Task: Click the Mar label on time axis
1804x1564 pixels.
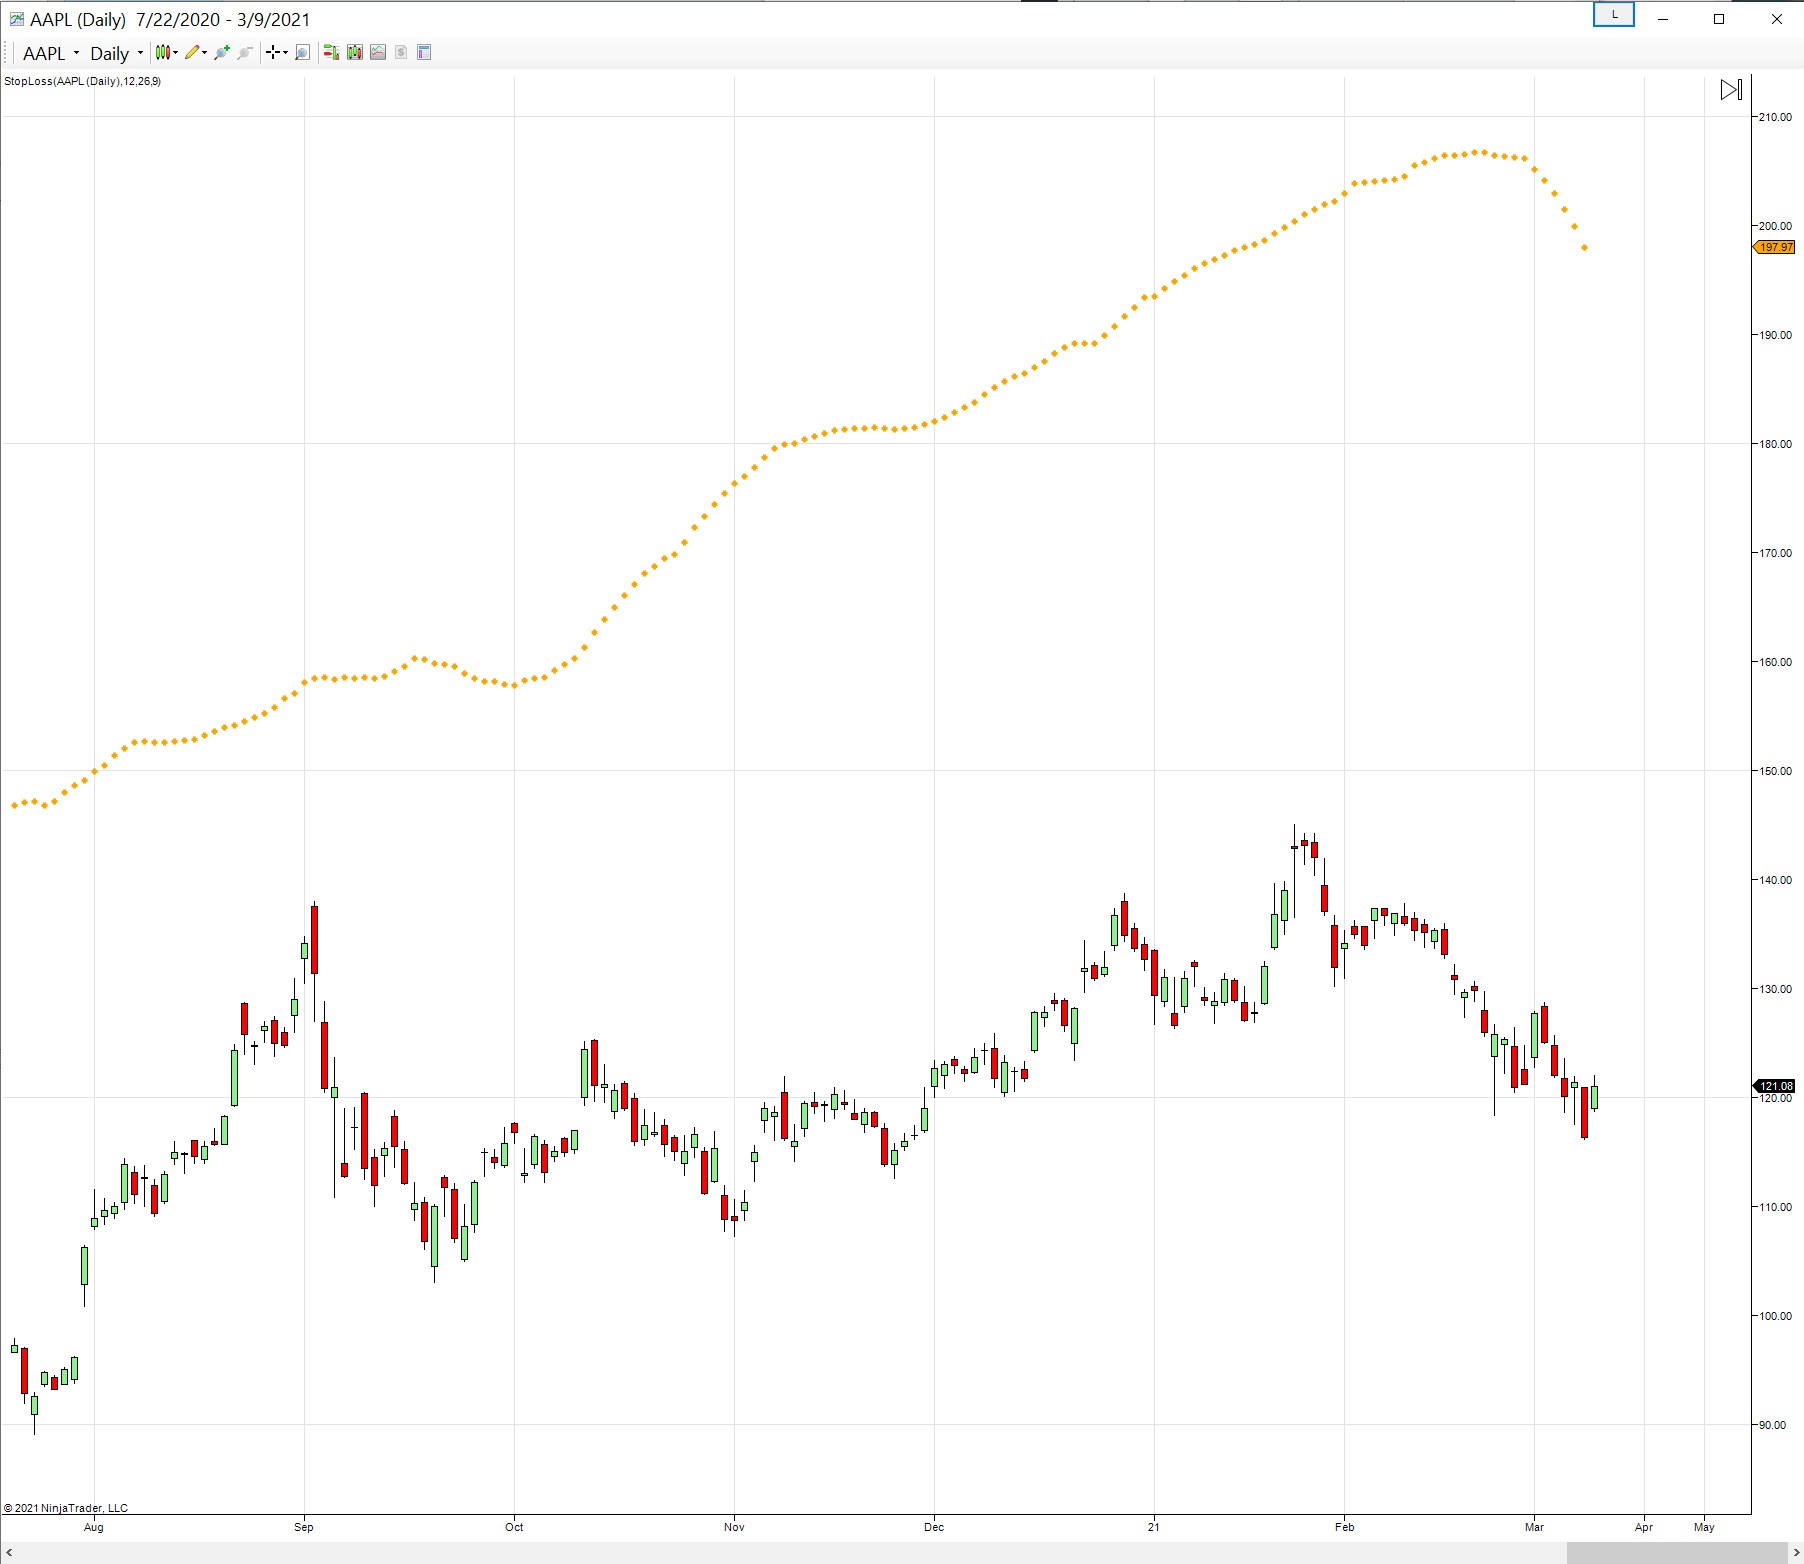Action: [1534, 1527]
